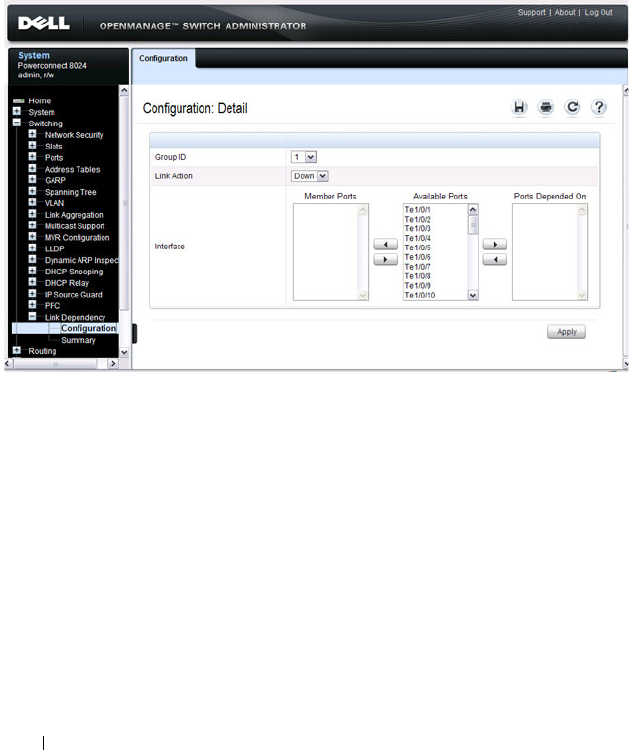This screenshot has height=750, width=641.
Task: Collapse the Switching tree node
Action: pos(17,123)
